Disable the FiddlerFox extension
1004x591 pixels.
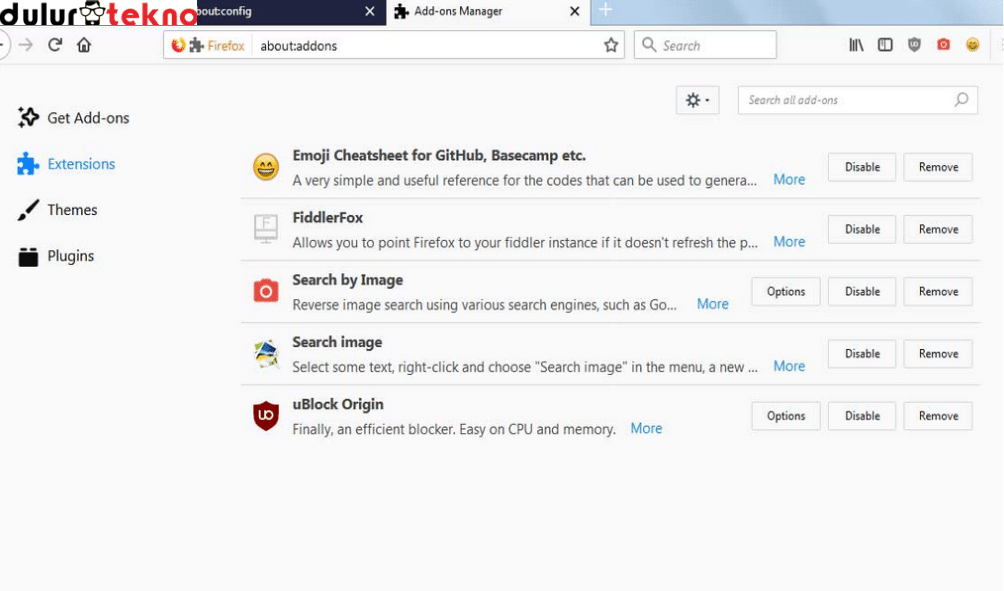[862, 229]
